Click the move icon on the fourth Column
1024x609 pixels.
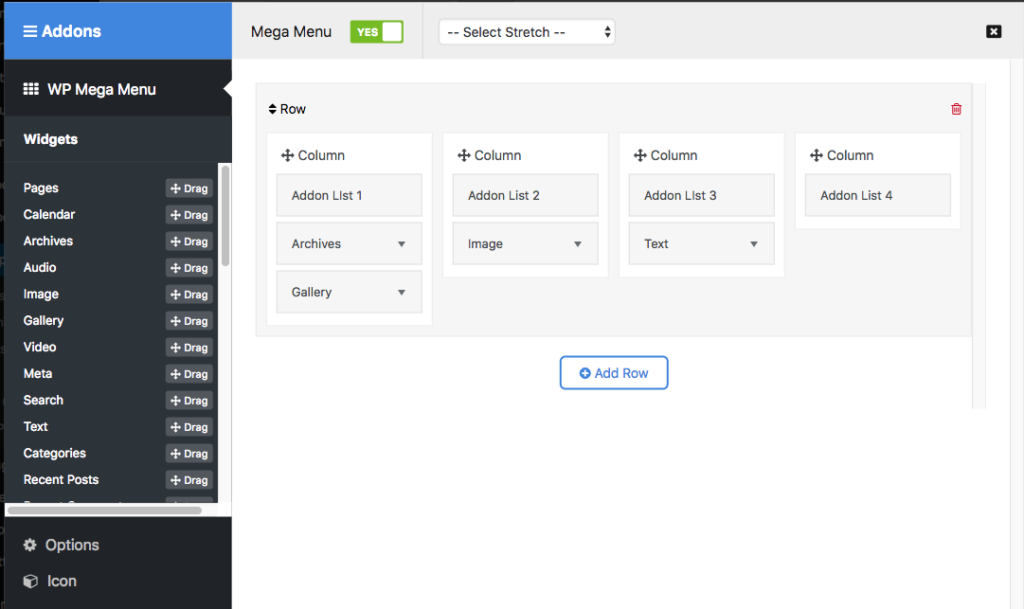coord(816,155)
